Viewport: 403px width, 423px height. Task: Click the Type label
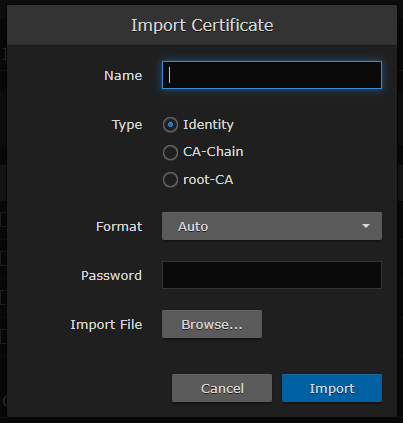tap(127, 125)
